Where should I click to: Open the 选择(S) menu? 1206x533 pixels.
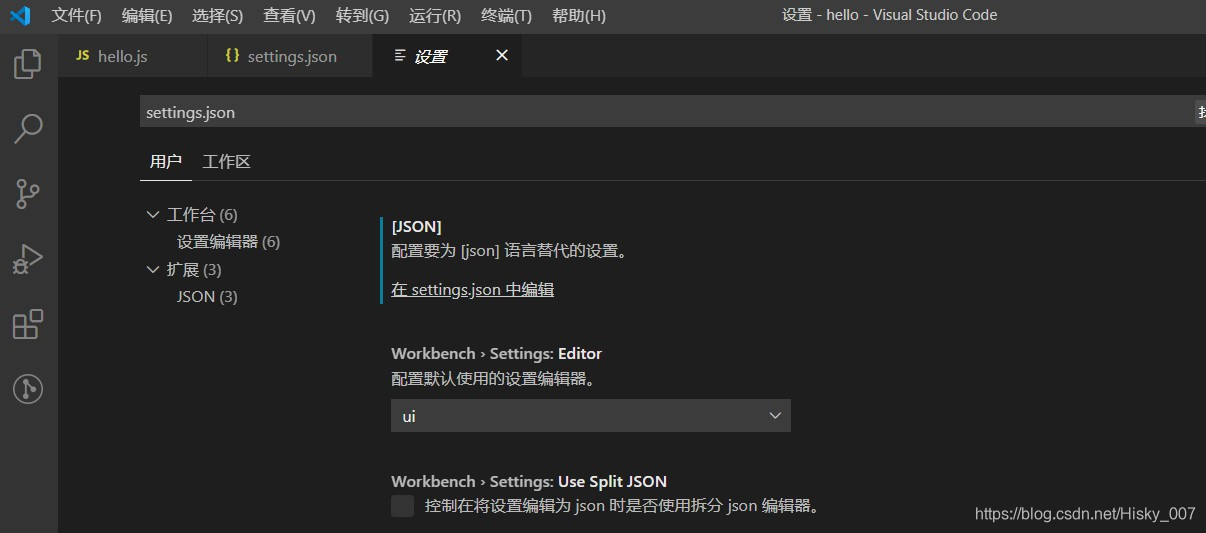click(217, 16)
